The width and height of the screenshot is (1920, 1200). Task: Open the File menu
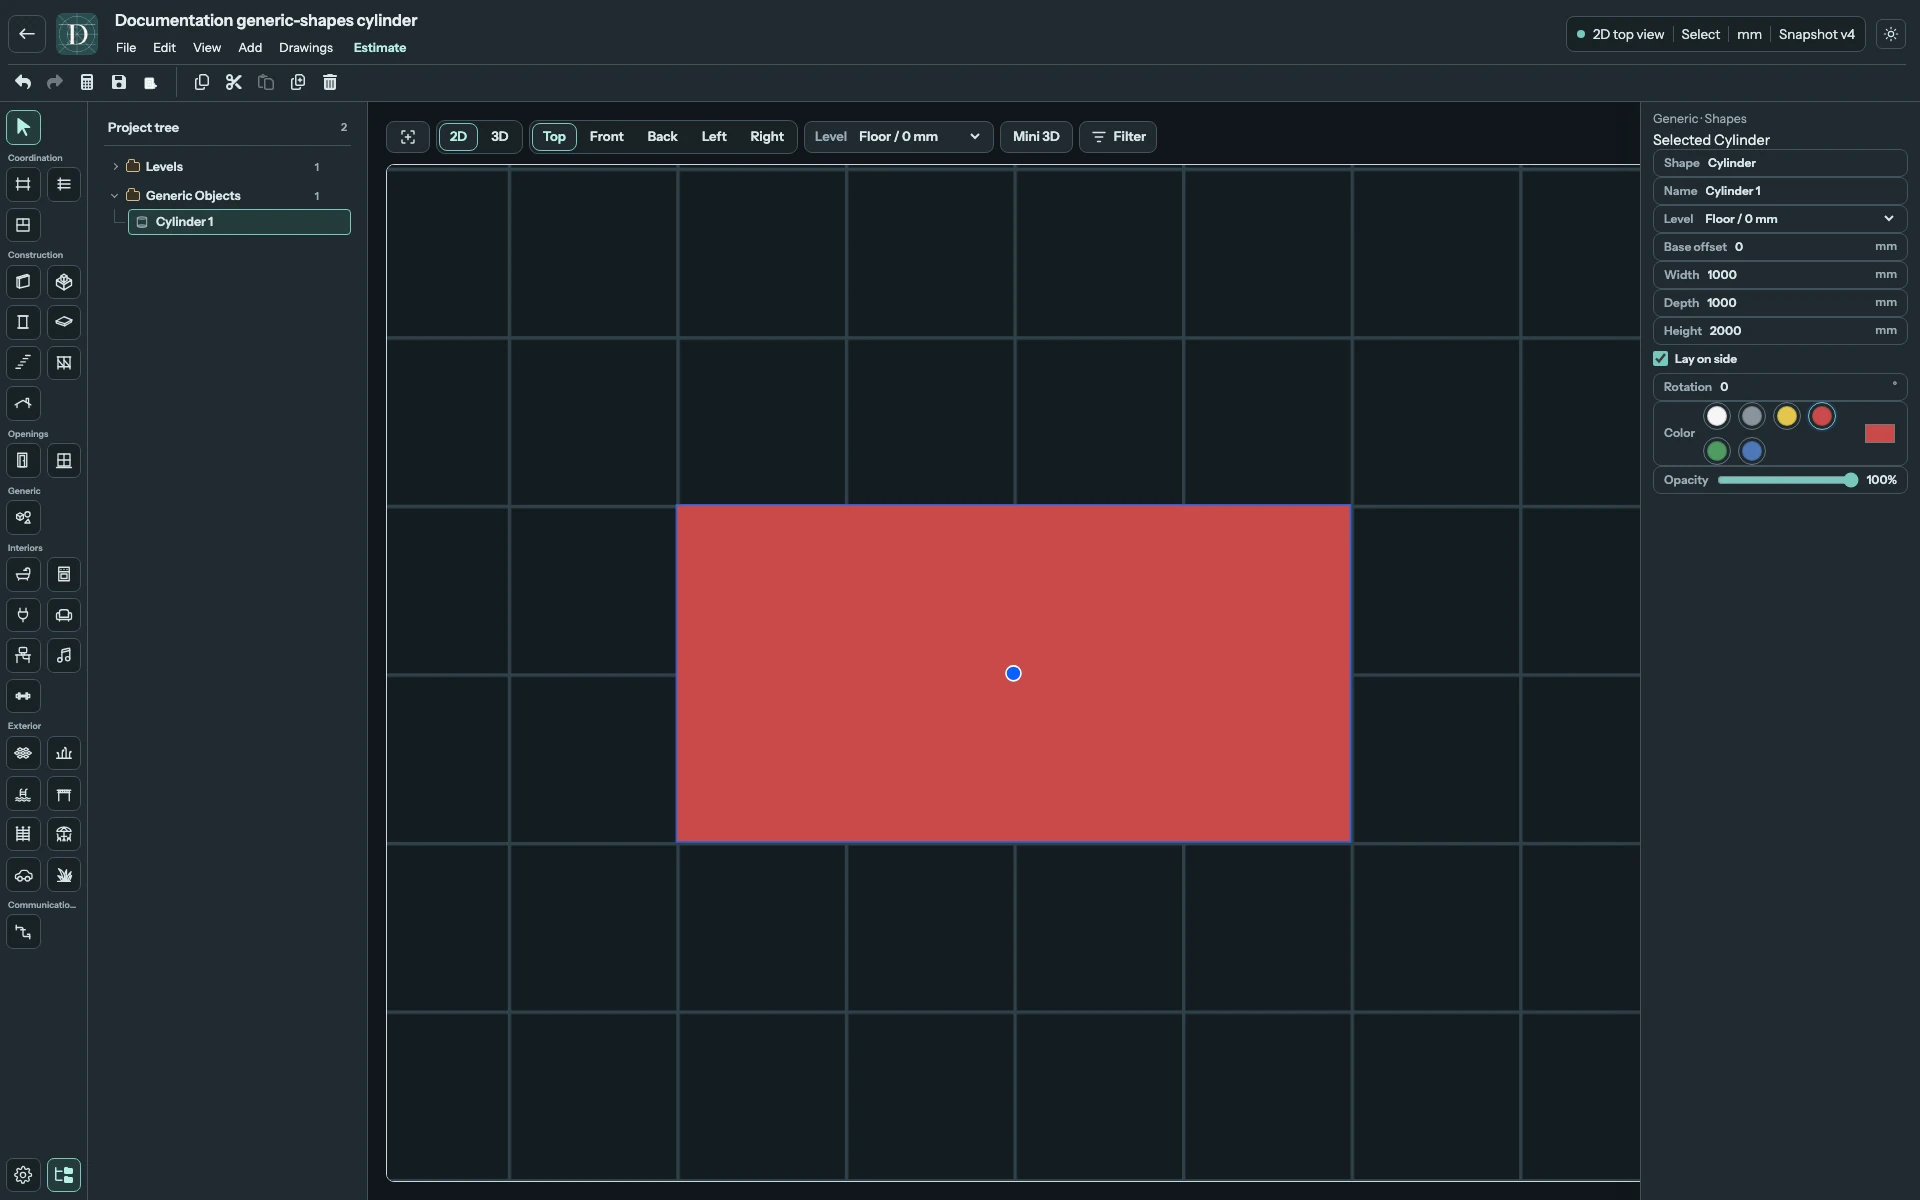click(126, 48)
